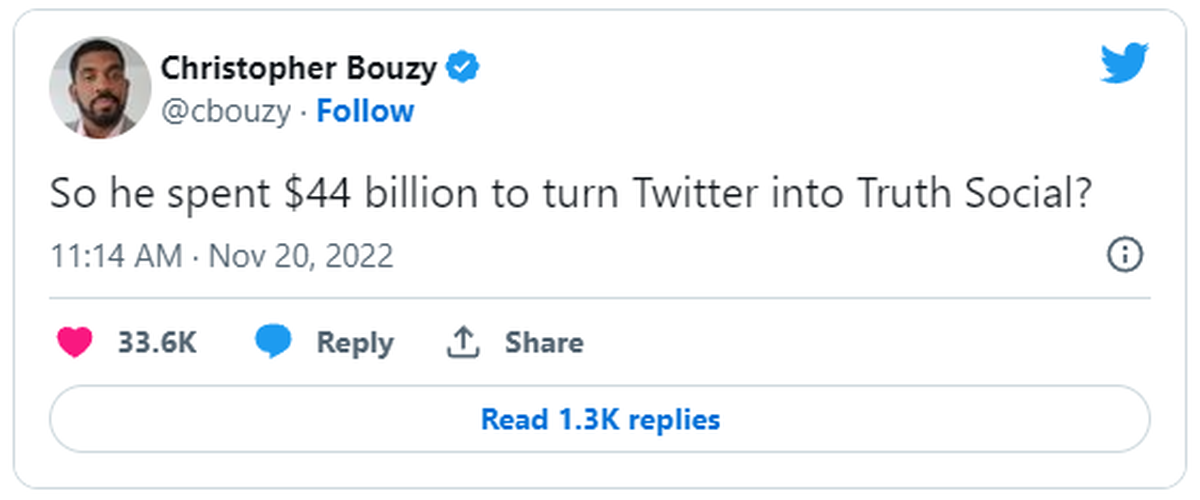Click the 33.6K likes count
This screenshot has width=1200, height=500.
[157, 343]
